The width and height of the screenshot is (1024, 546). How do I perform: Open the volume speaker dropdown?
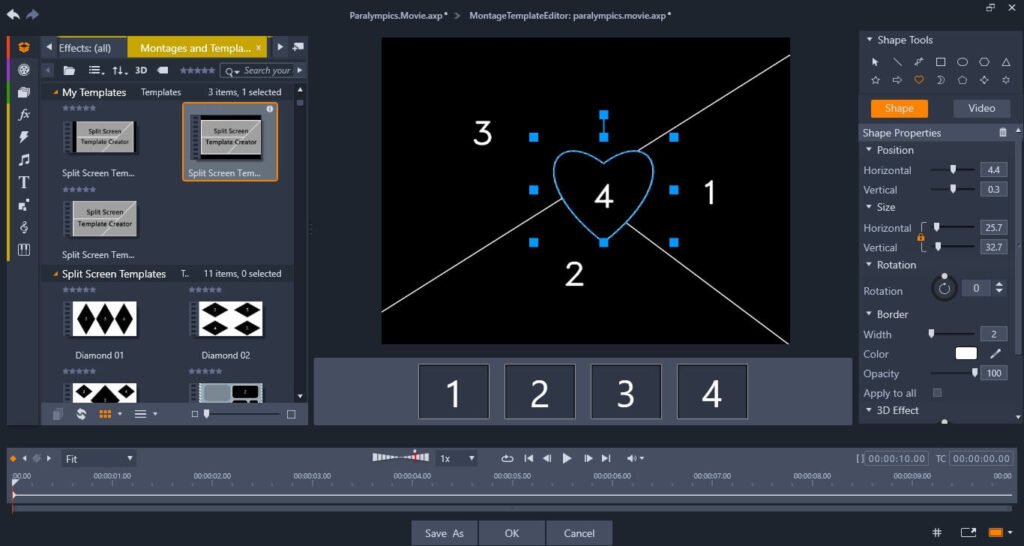pyautogui.click(x=635, y=458)
